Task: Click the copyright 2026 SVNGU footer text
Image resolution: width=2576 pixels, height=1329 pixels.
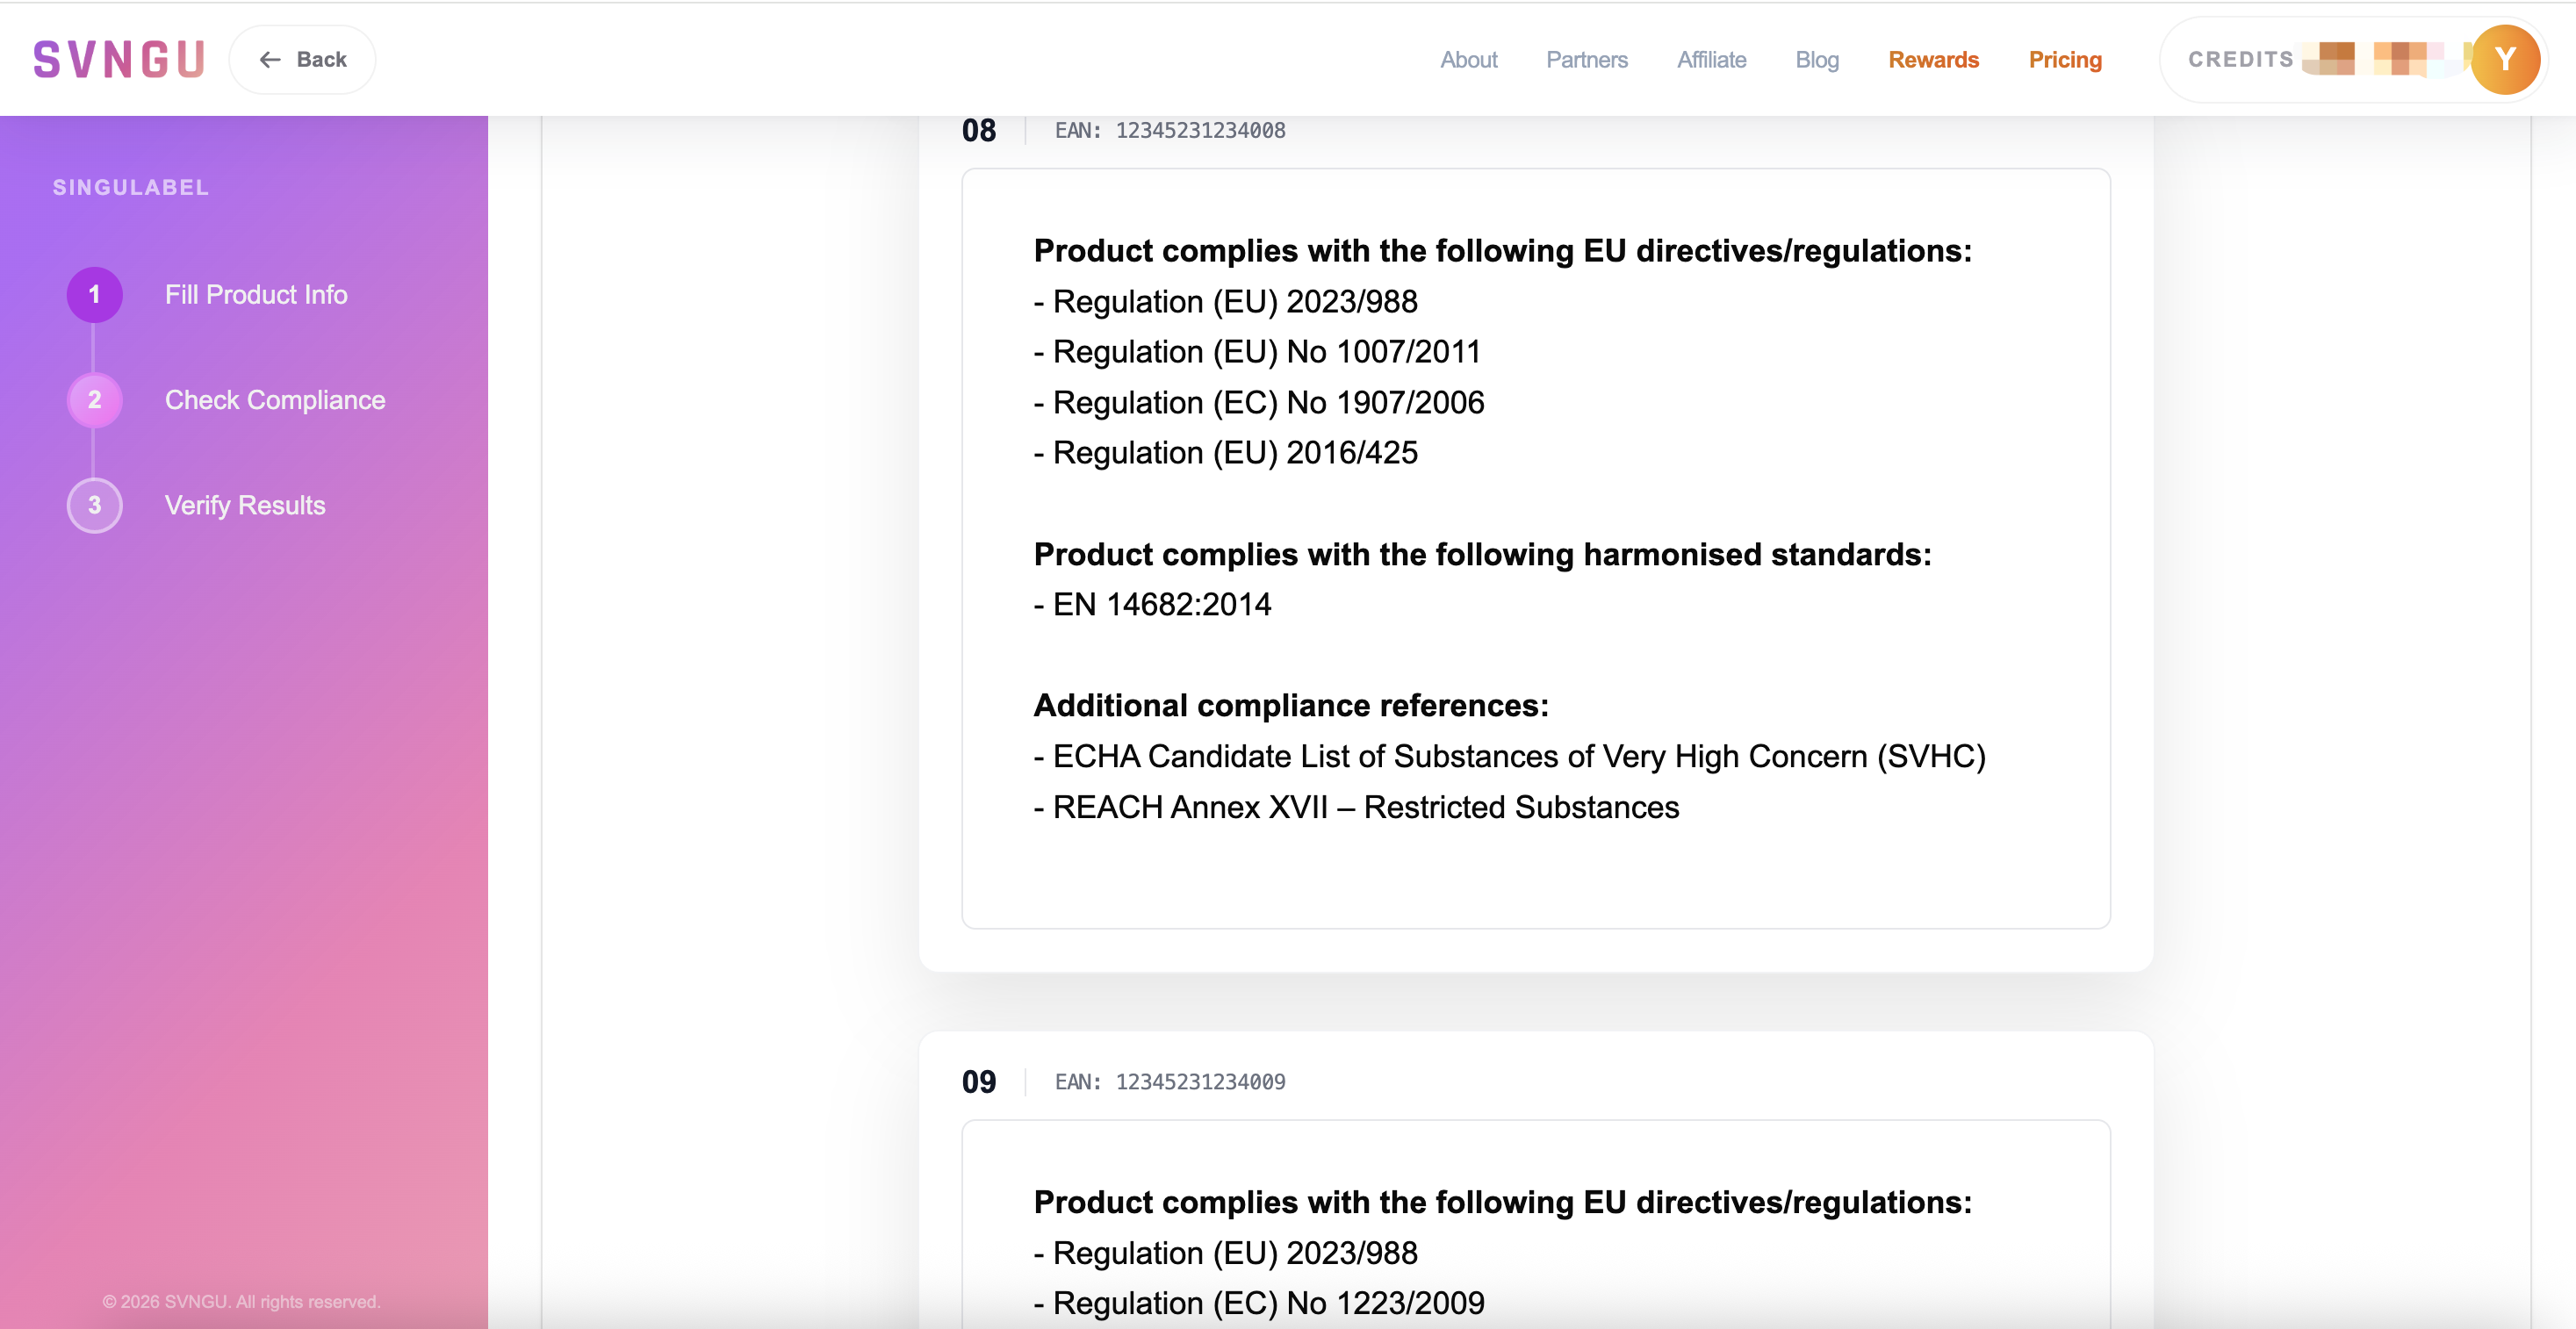Action: [241, 1302]
